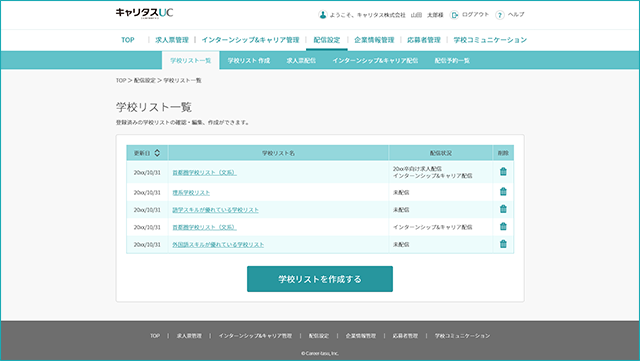This screenshot has height=361, width=640.
Task: Click footer 応募者管理 link
Action: pyautogui.click(x=405, y=336)
